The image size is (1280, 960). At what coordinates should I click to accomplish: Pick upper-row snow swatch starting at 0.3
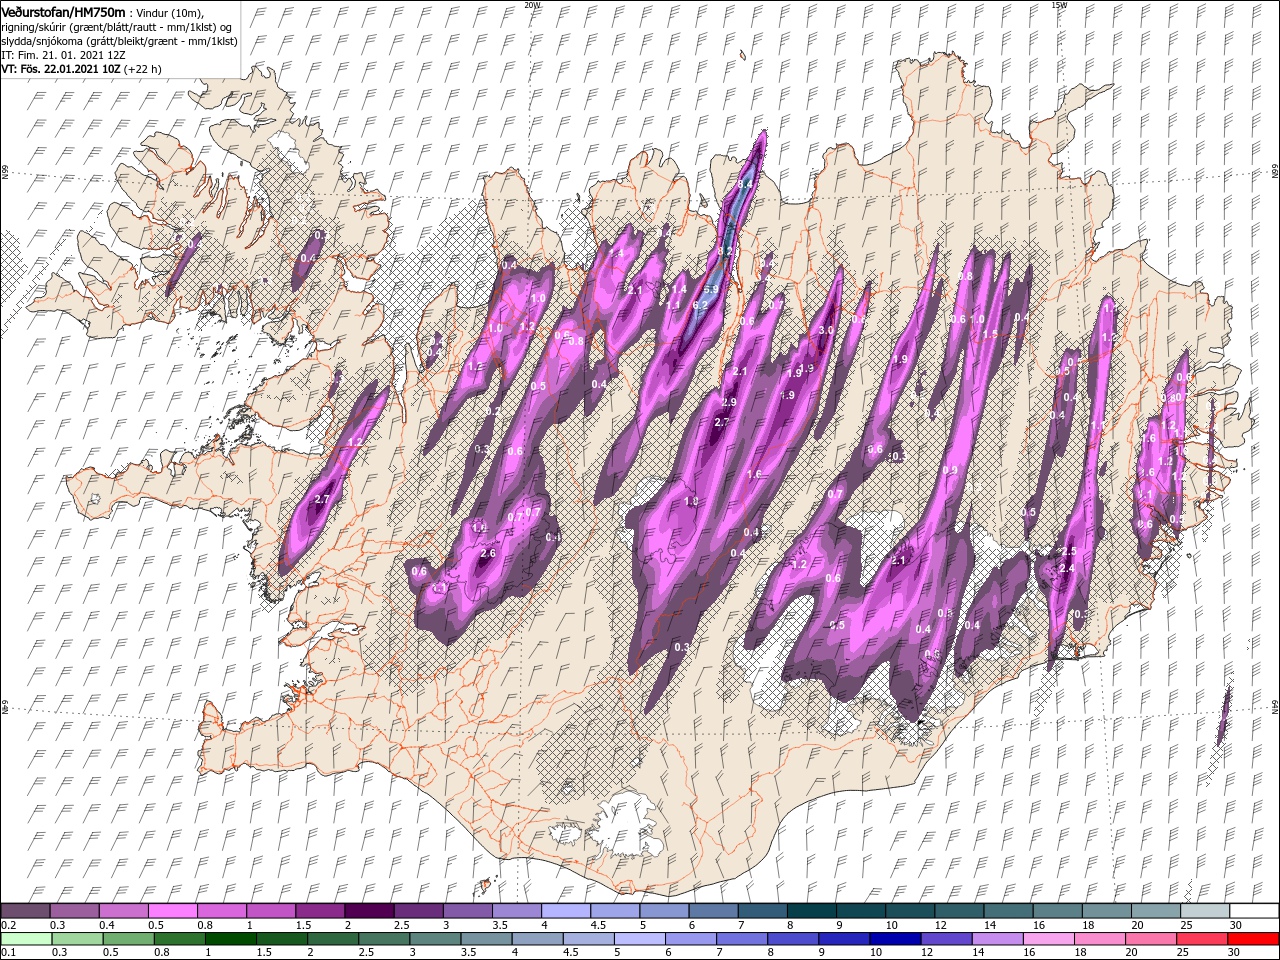pos(75,910)
